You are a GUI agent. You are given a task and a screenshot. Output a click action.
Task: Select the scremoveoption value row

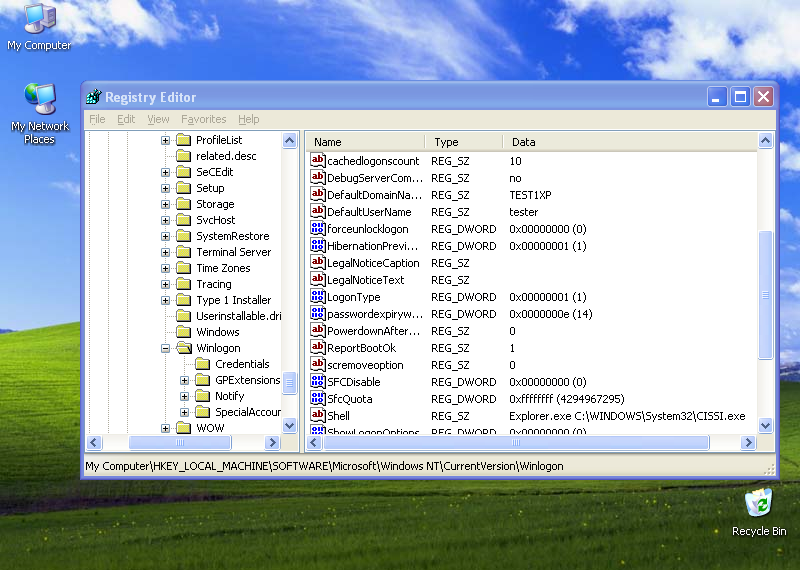click(532, 365)
